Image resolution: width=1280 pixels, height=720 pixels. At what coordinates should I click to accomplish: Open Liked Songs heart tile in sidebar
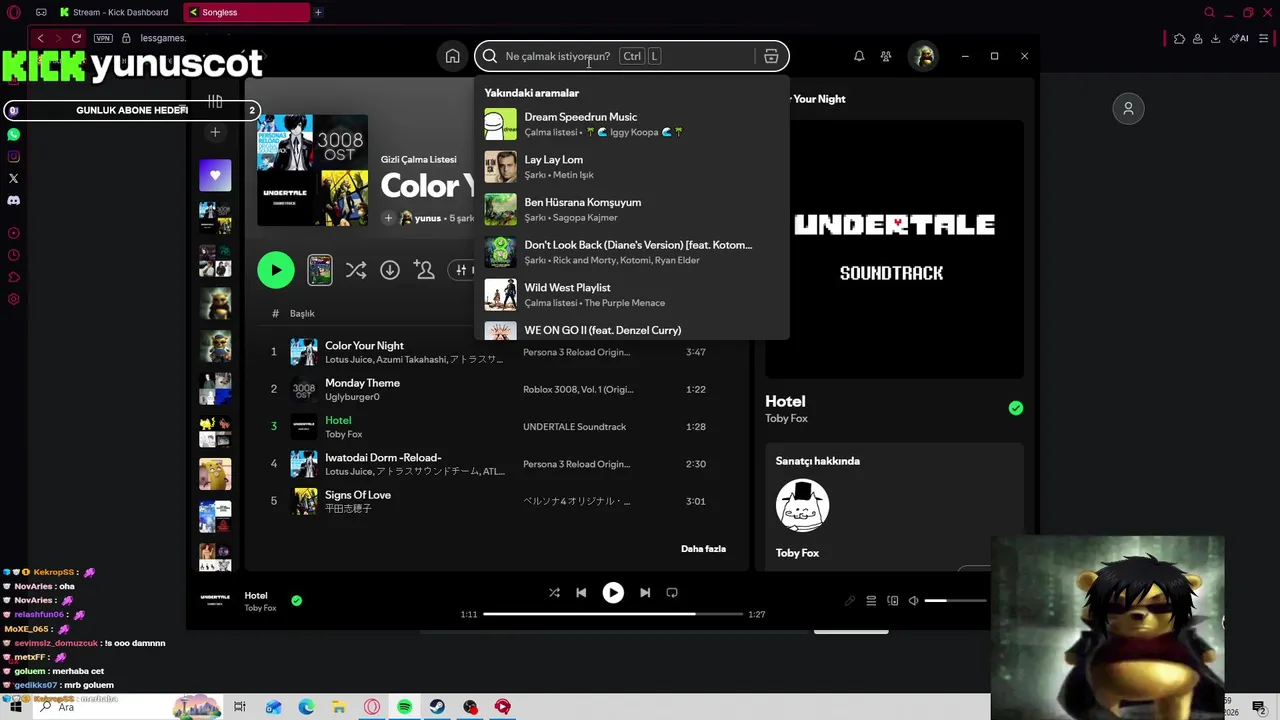tap(215, 175)
